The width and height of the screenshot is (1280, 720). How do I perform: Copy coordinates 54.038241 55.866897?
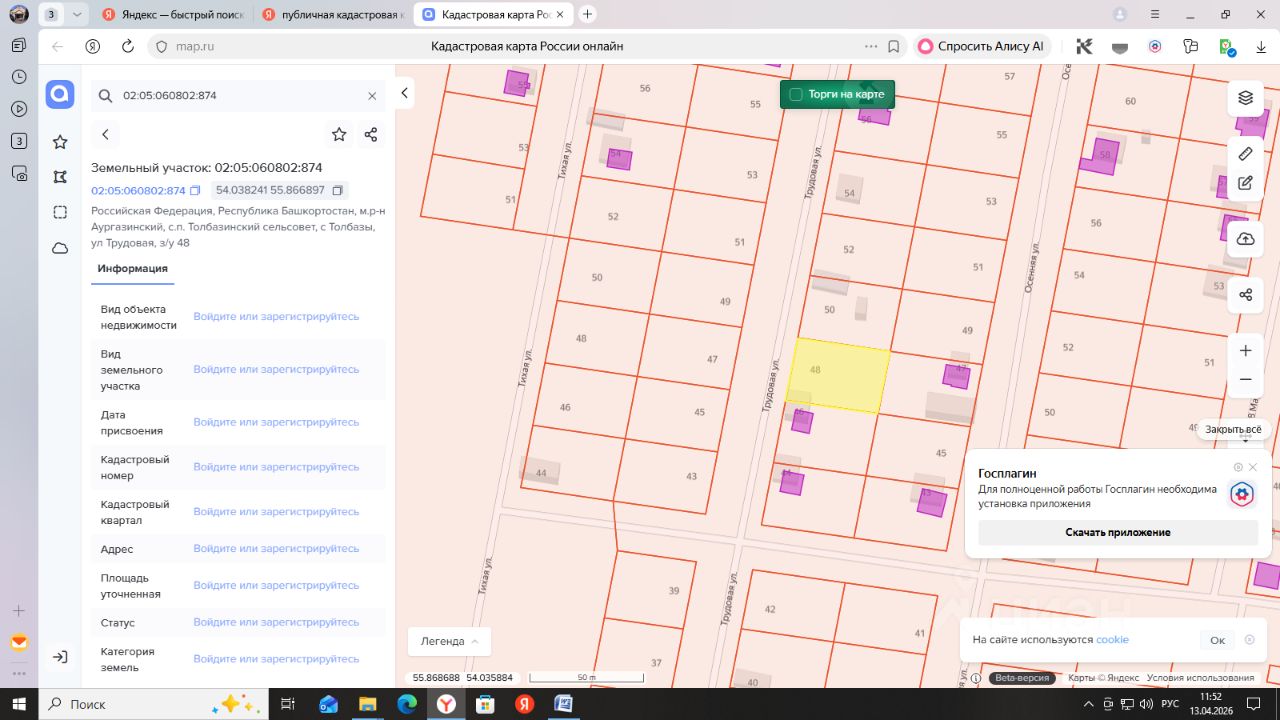tap(337, 190)
